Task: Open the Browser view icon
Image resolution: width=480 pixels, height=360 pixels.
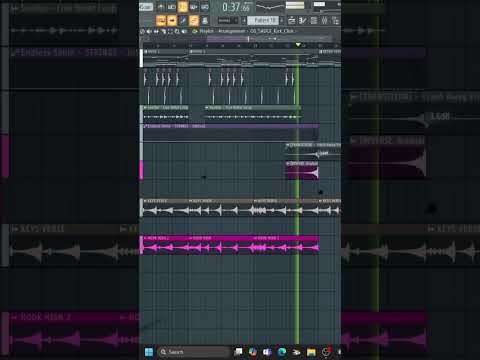Action: point(336,21)
